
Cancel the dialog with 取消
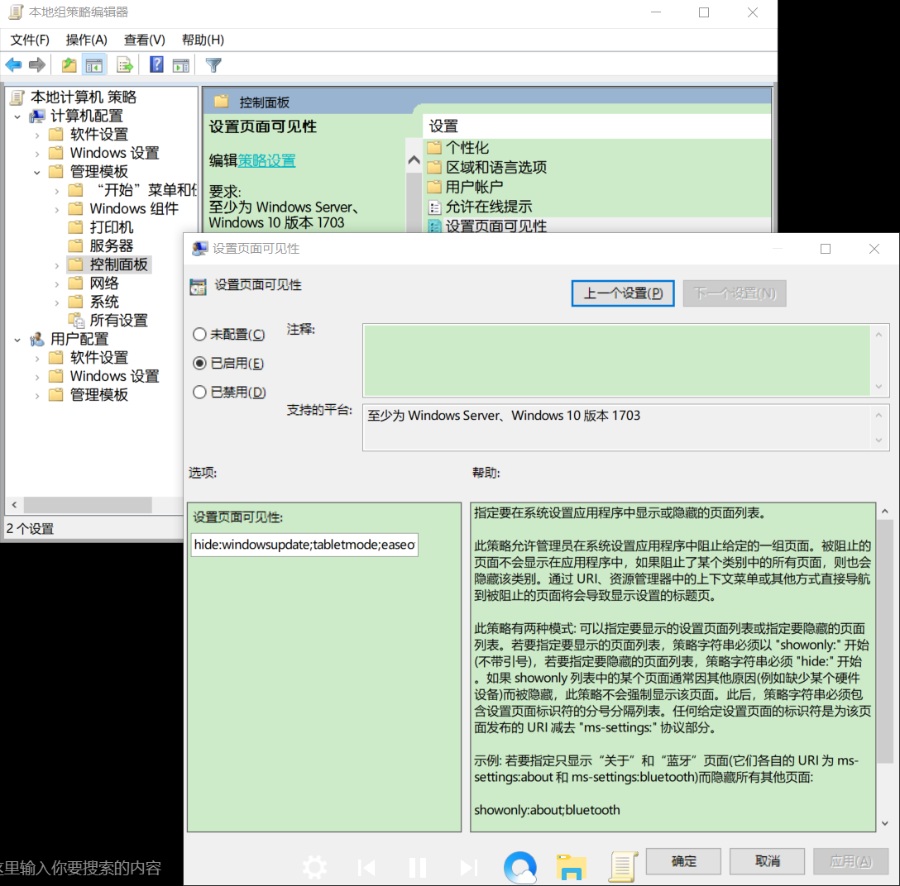pos(767,861)
